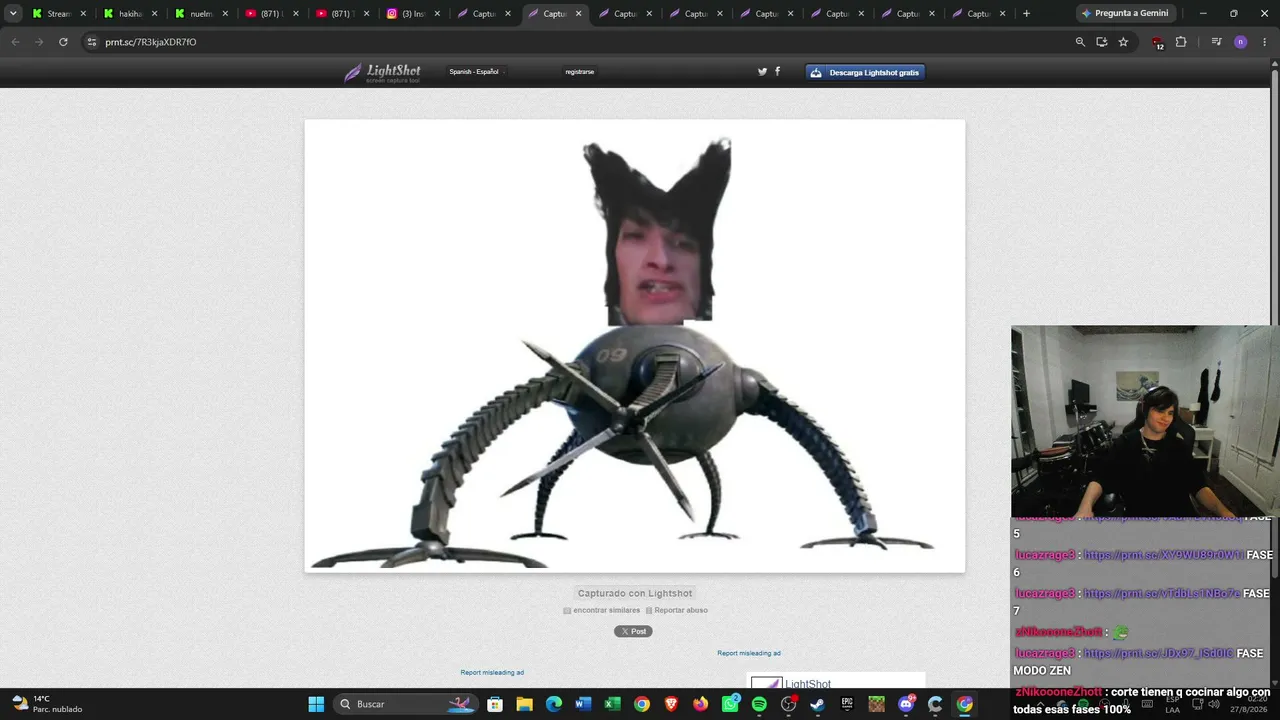Switch to the (3) Instagram tab
The height and width of the screenshot is (720, 1280).
pos(414,14)
